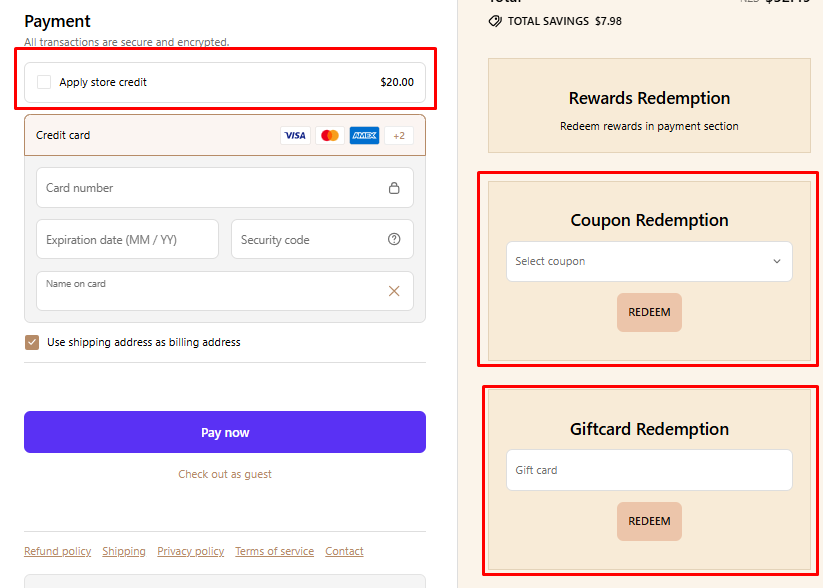This screenshot has height=588, width=823.
Task: Redeem the gift card
Action: point(649,521)
